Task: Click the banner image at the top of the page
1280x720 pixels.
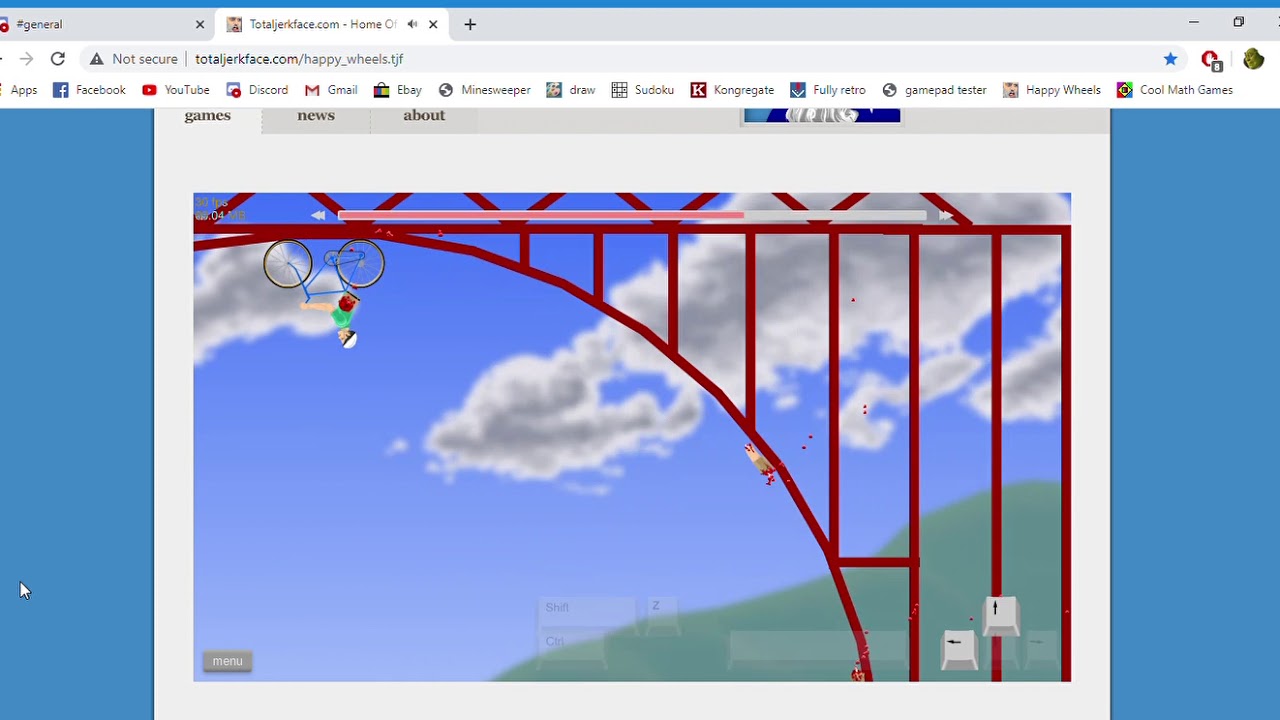Action: 822,116
